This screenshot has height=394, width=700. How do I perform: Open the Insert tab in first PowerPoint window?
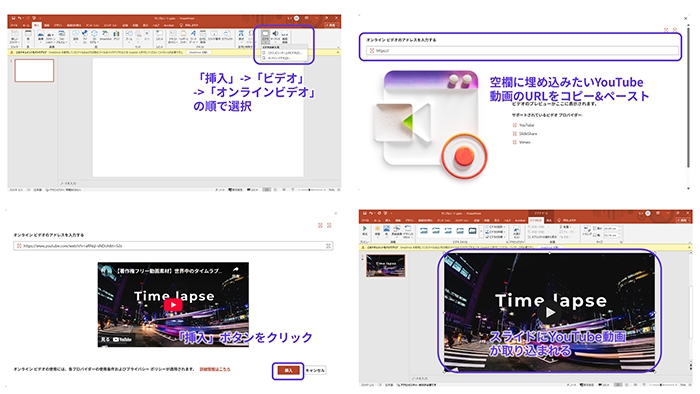tap(37, 25)
